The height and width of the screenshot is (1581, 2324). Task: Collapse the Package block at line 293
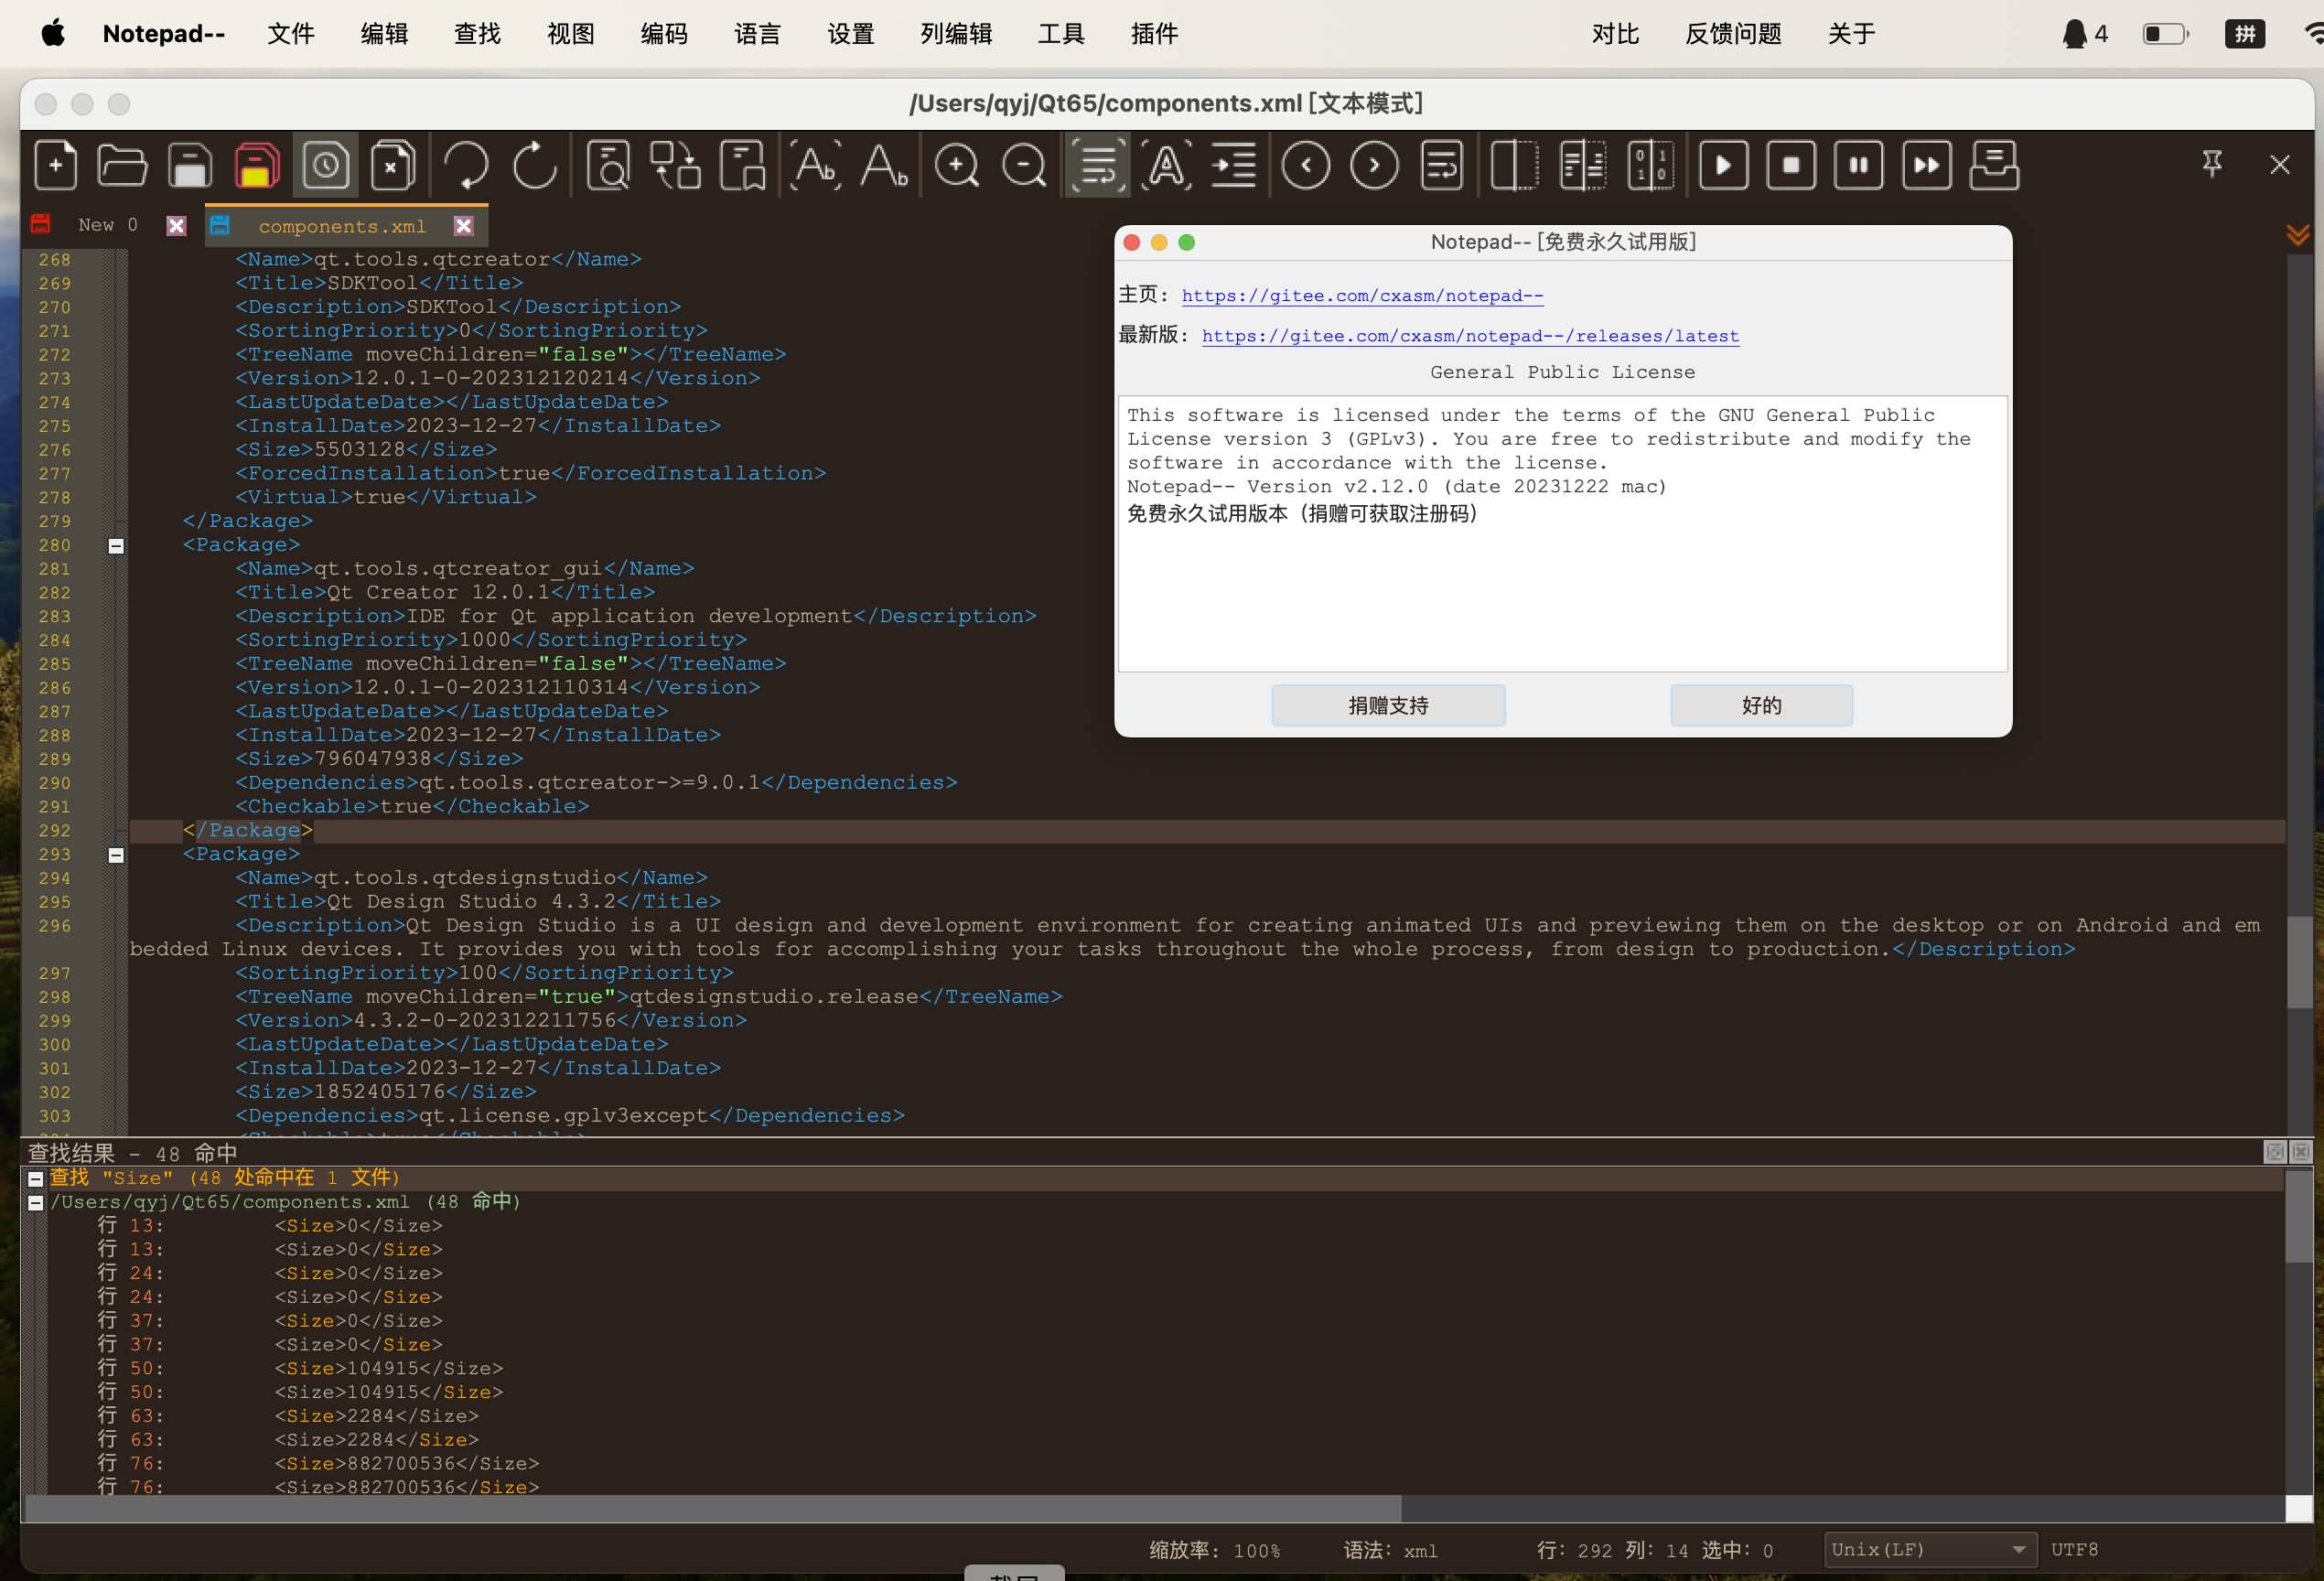coord(115,855)
